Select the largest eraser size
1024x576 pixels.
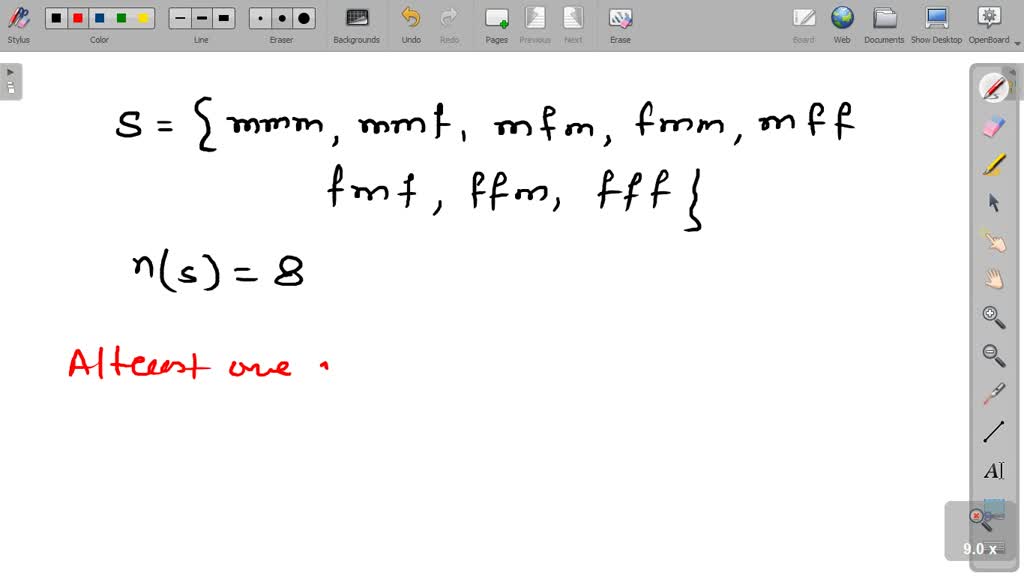(x=304, y=18)
